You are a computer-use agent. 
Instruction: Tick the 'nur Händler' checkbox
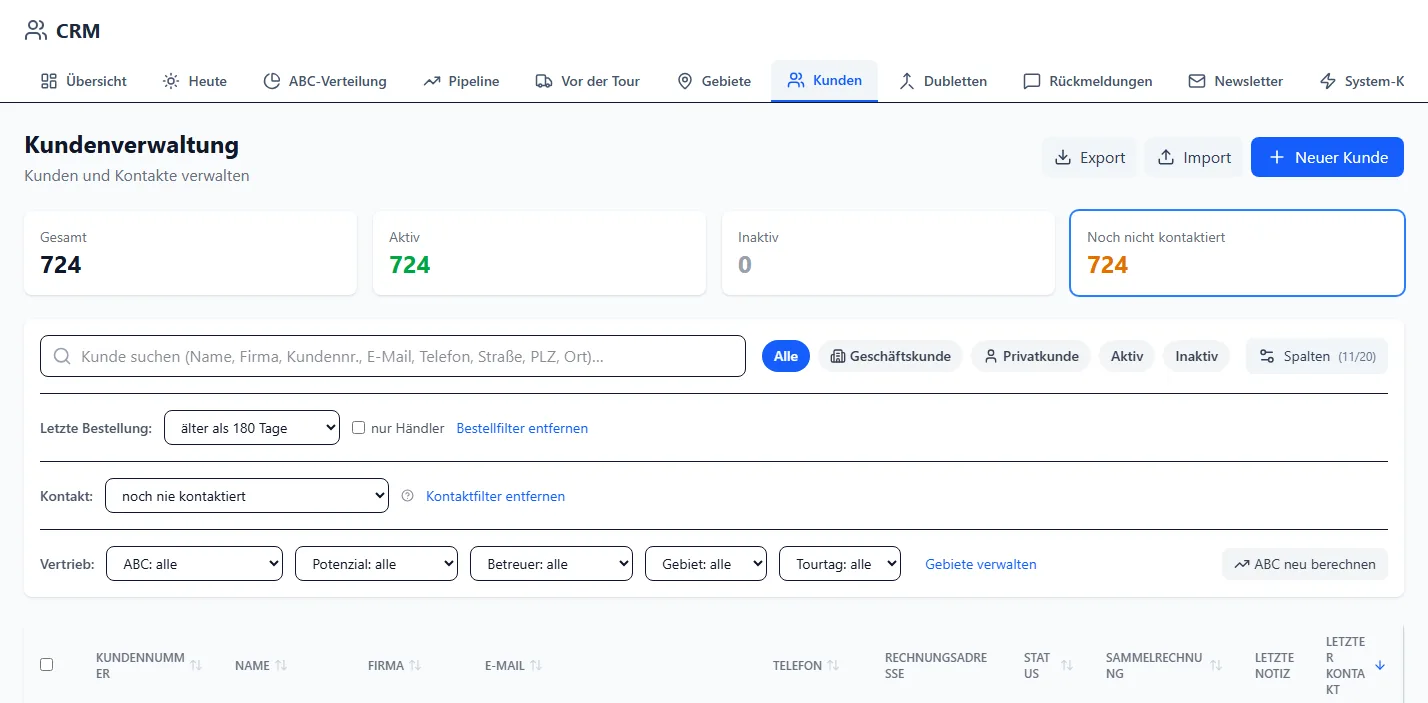(x=359, y=428)
